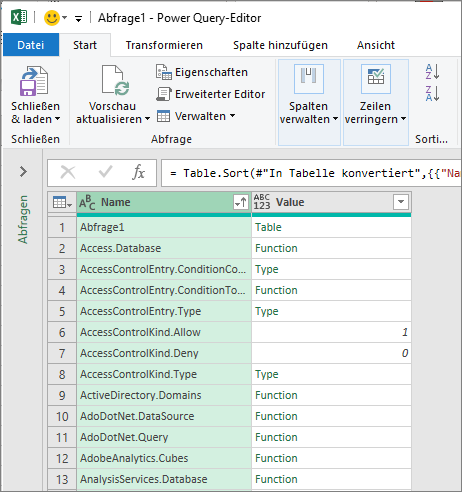This screenshot has height=492, width=462.
Task: Open Type link for AccessControlKind.Type
Action: 267,374
